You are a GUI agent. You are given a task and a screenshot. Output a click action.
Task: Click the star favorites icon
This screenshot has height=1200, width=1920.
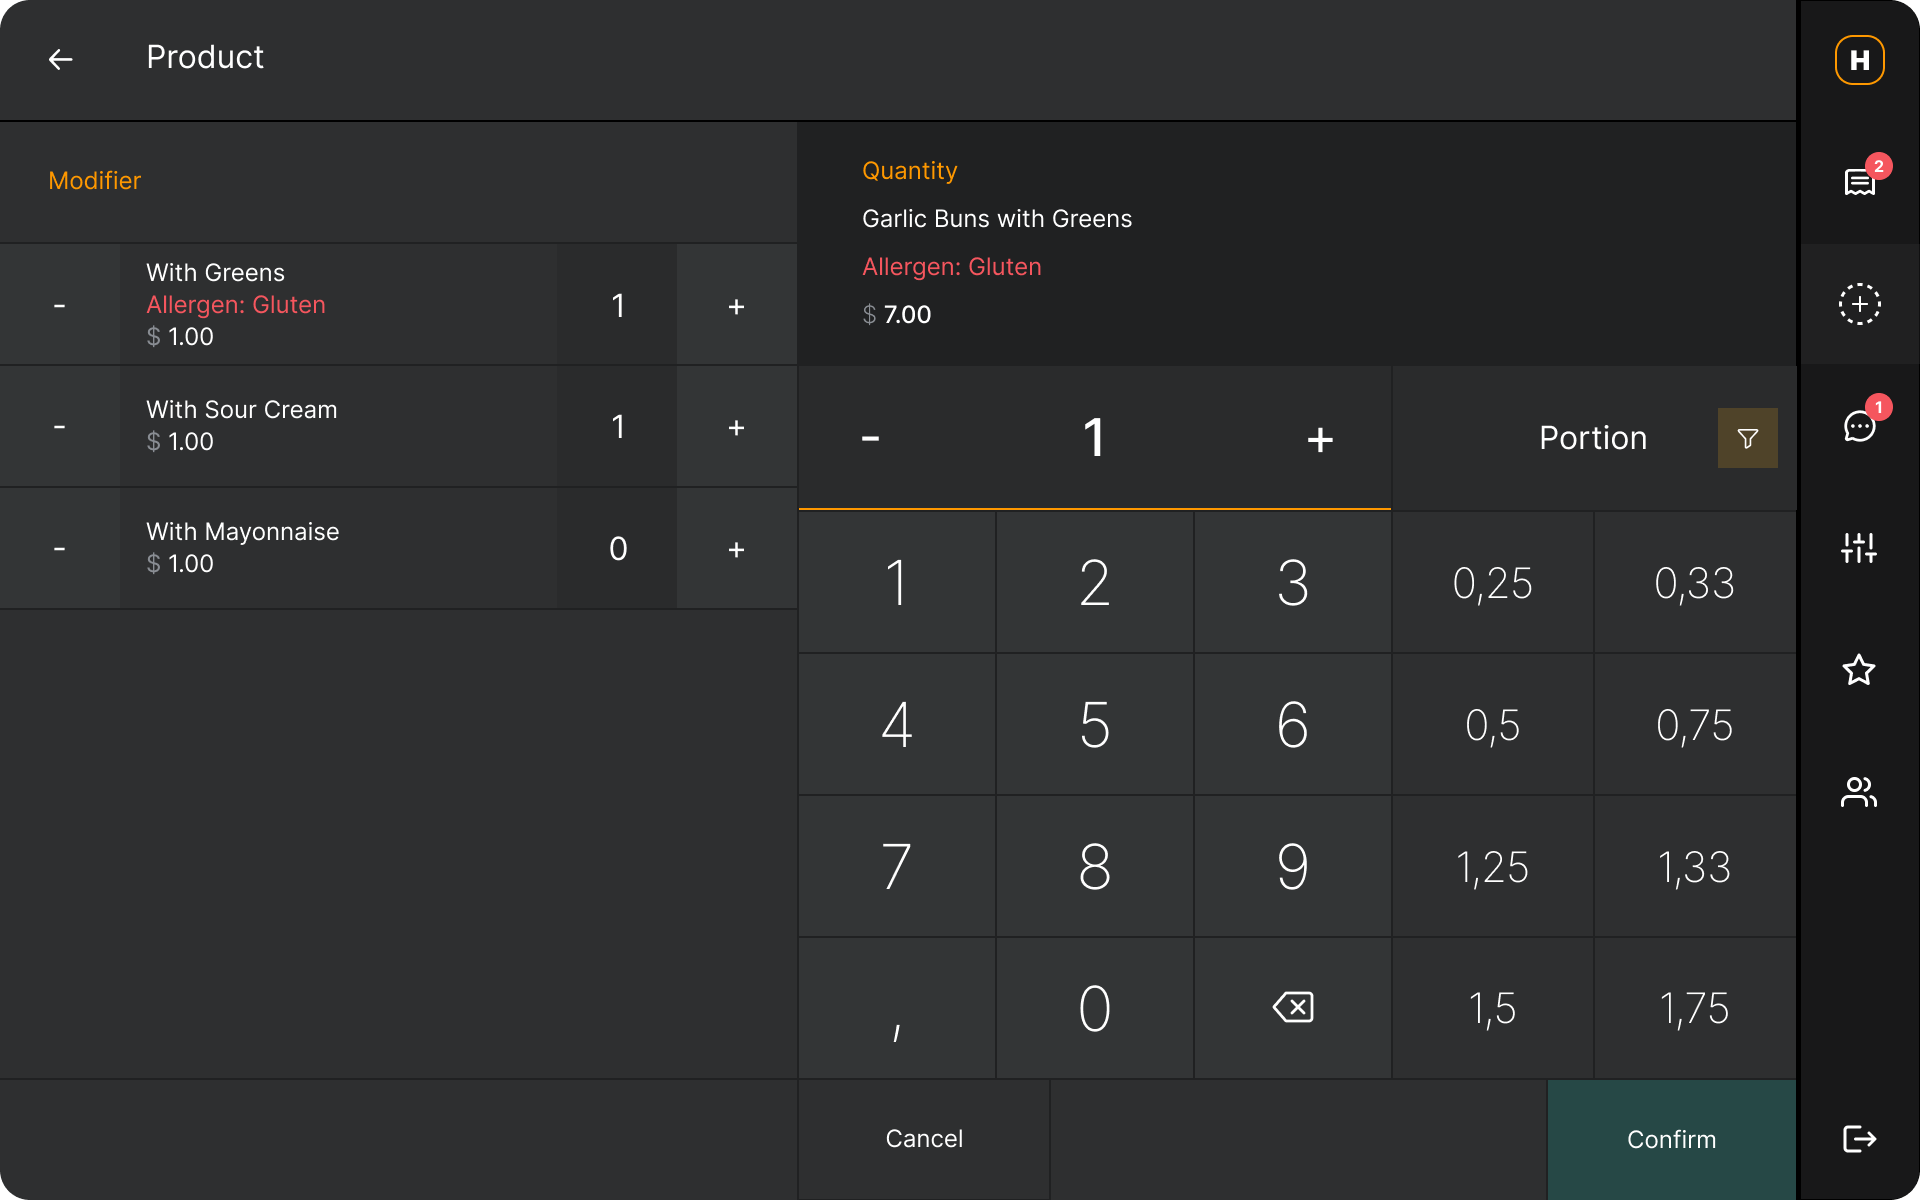1859,669
